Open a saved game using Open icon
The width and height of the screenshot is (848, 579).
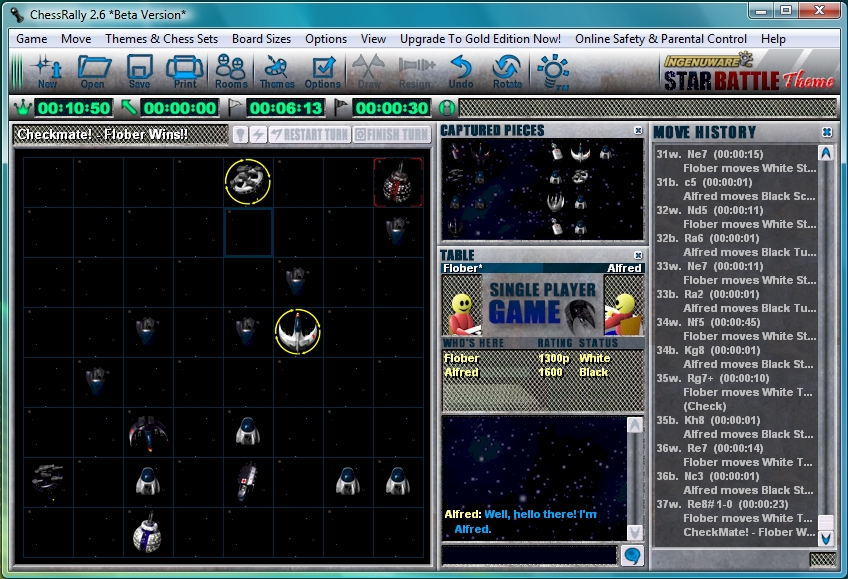tap(93, 71)
